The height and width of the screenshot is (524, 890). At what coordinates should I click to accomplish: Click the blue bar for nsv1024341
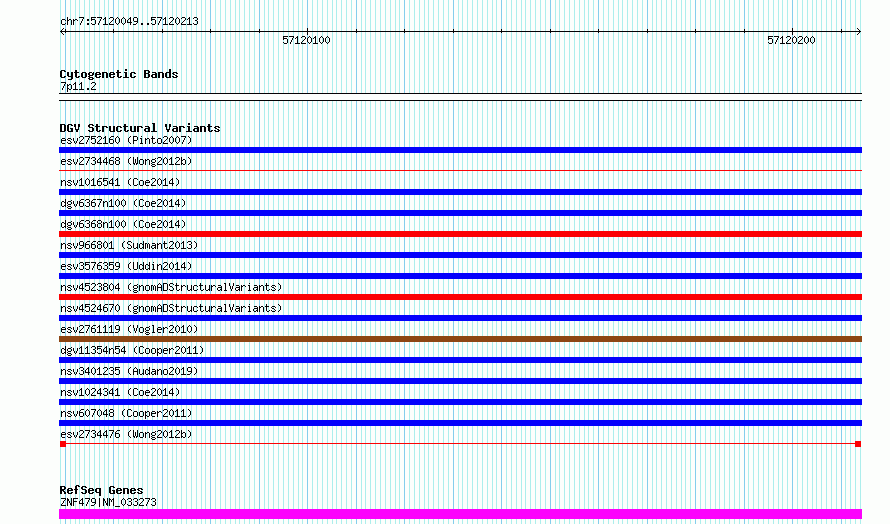click(460, 402)
